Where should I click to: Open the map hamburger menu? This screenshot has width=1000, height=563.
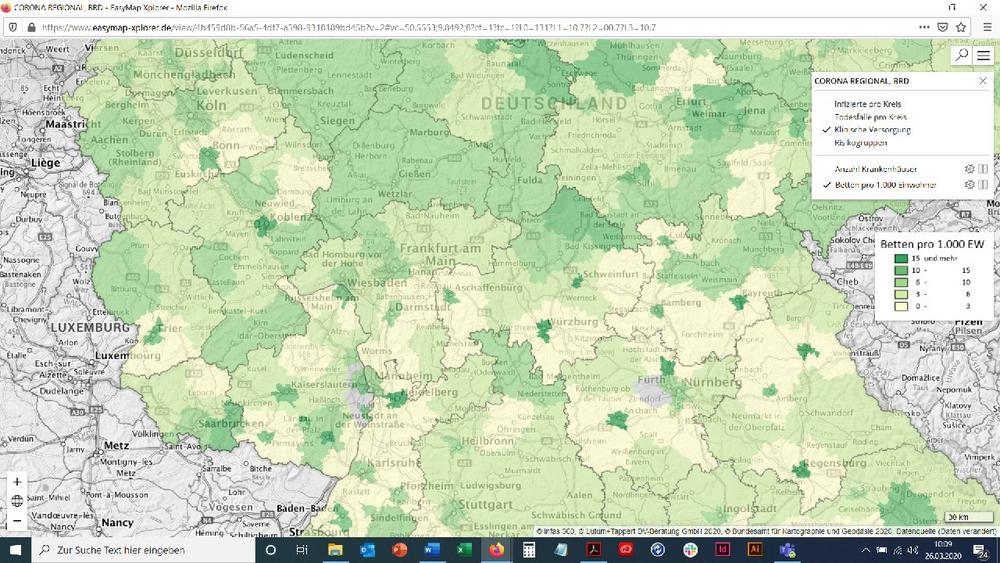983,55
